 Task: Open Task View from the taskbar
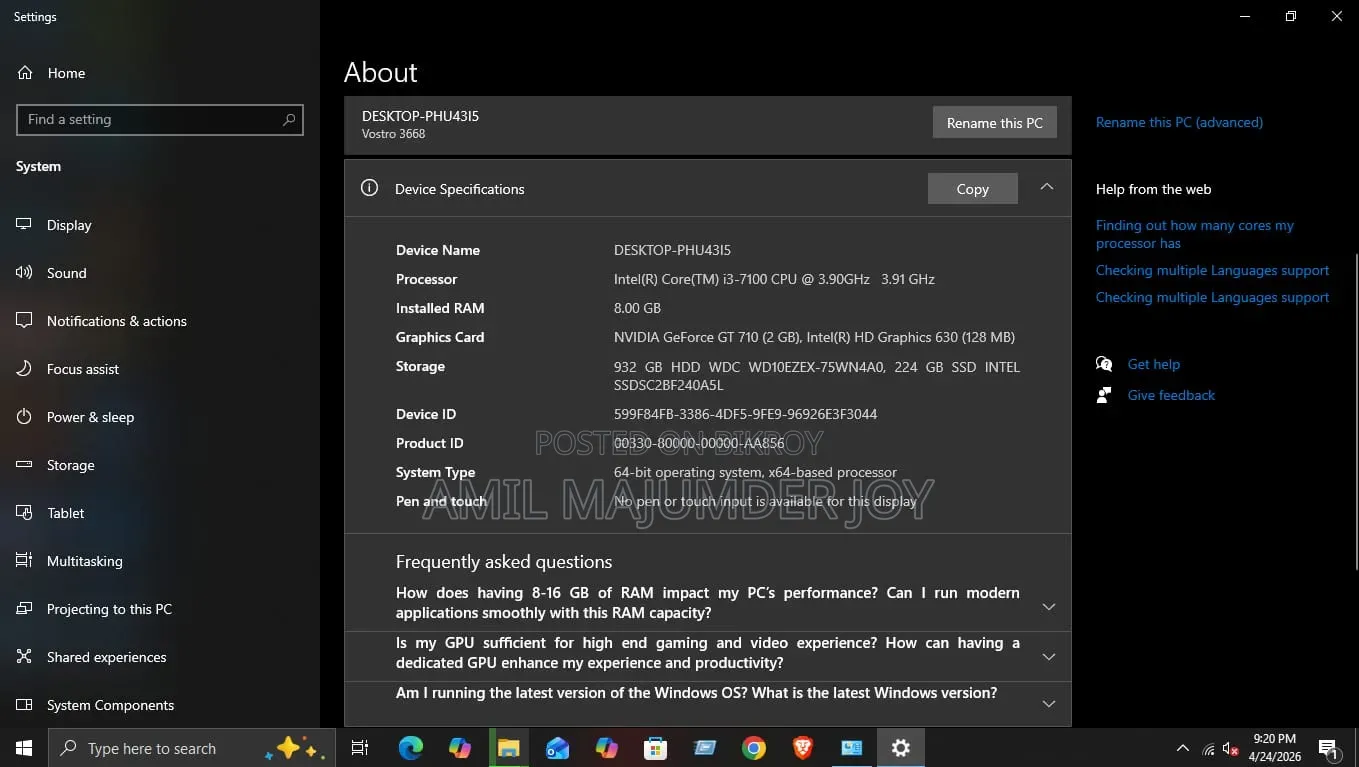360,748
